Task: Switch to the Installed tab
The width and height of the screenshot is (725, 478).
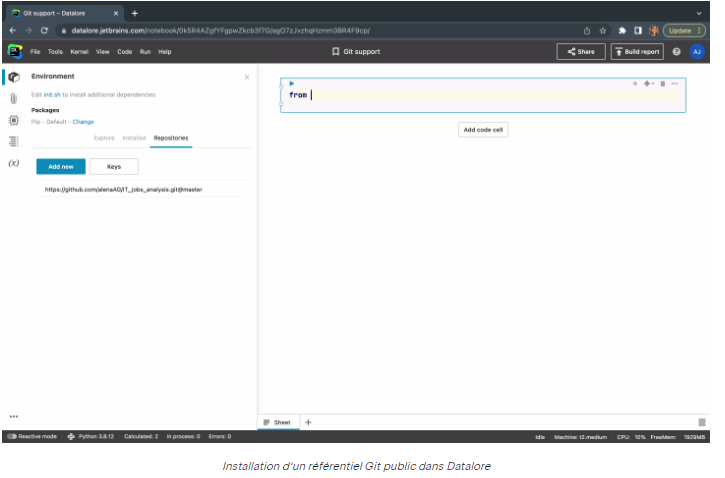Action: [x=134, y=137]
